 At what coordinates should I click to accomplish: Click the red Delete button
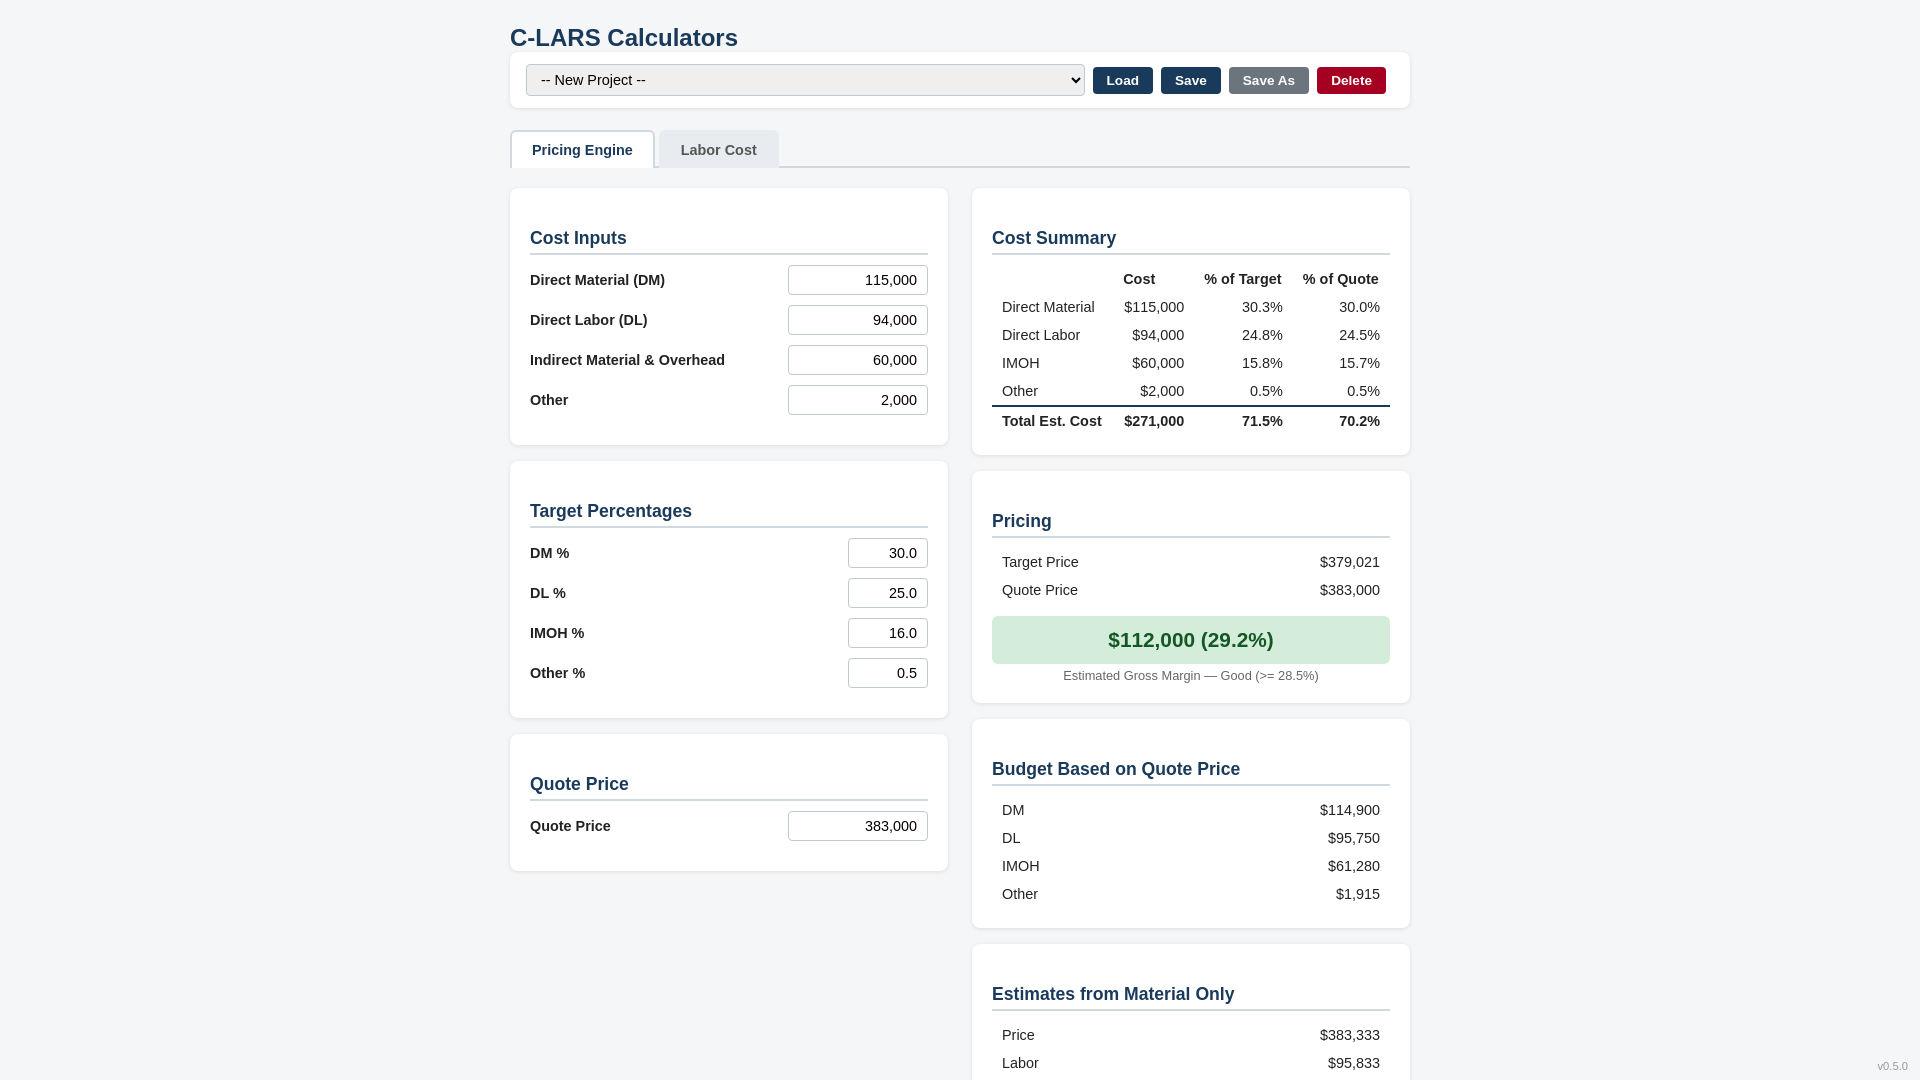point(1351,80)
